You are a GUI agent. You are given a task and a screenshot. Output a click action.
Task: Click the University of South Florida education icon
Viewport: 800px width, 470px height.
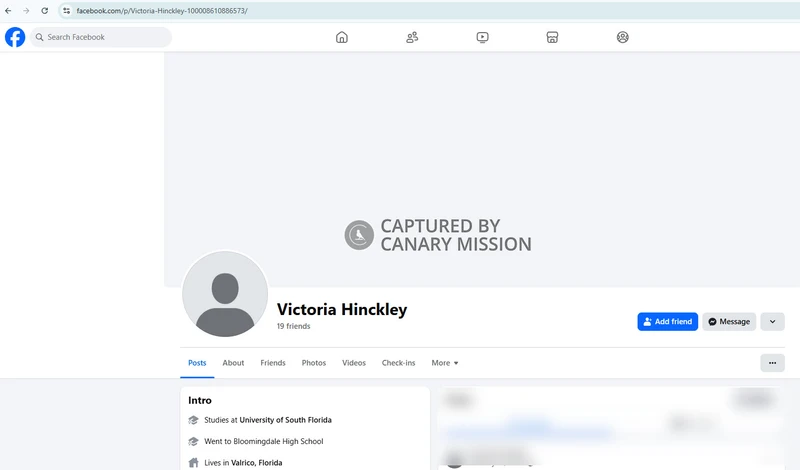pos(193,420)
